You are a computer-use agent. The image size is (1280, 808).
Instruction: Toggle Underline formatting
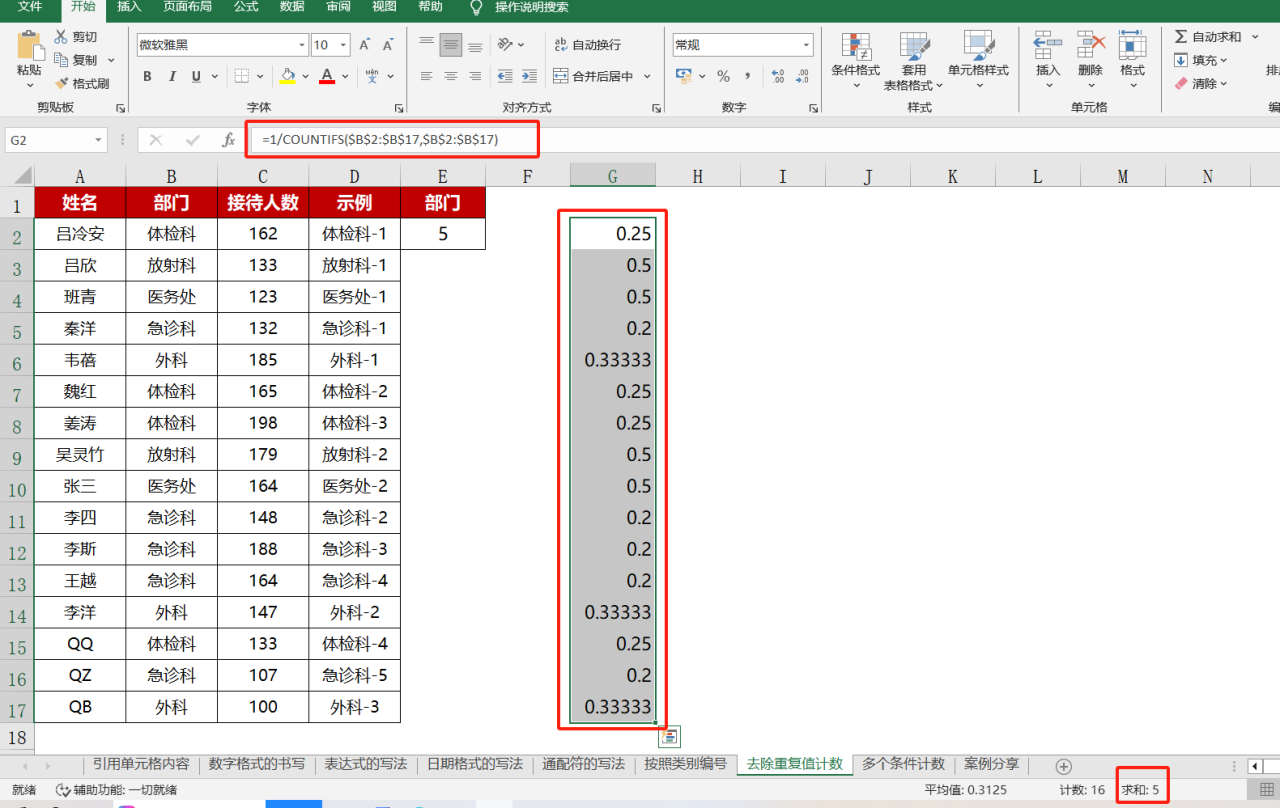tap(196, 76)
